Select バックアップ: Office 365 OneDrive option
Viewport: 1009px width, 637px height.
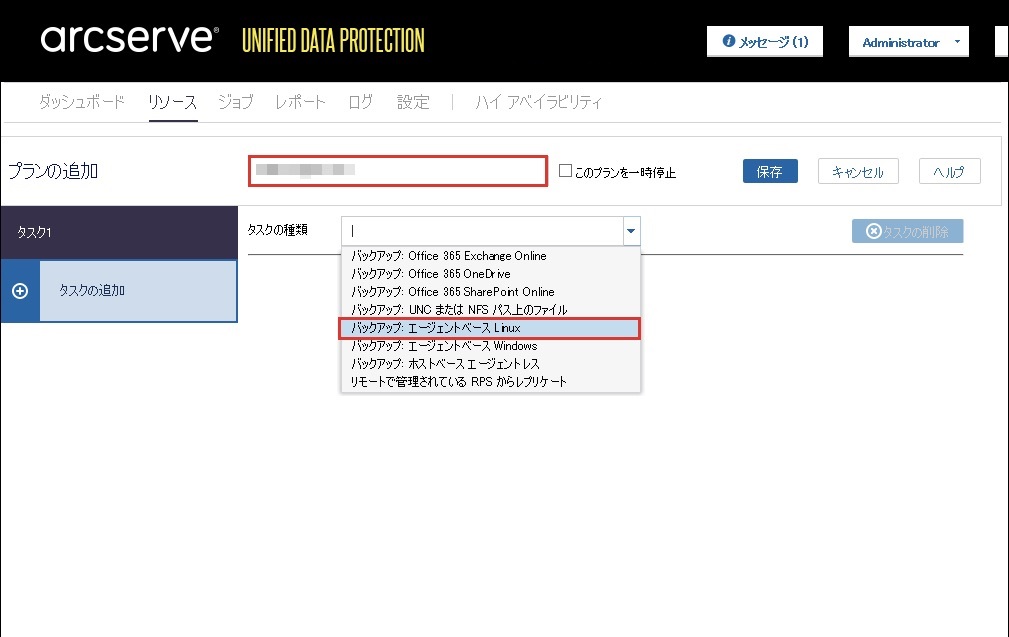click(x=490, y=273)
